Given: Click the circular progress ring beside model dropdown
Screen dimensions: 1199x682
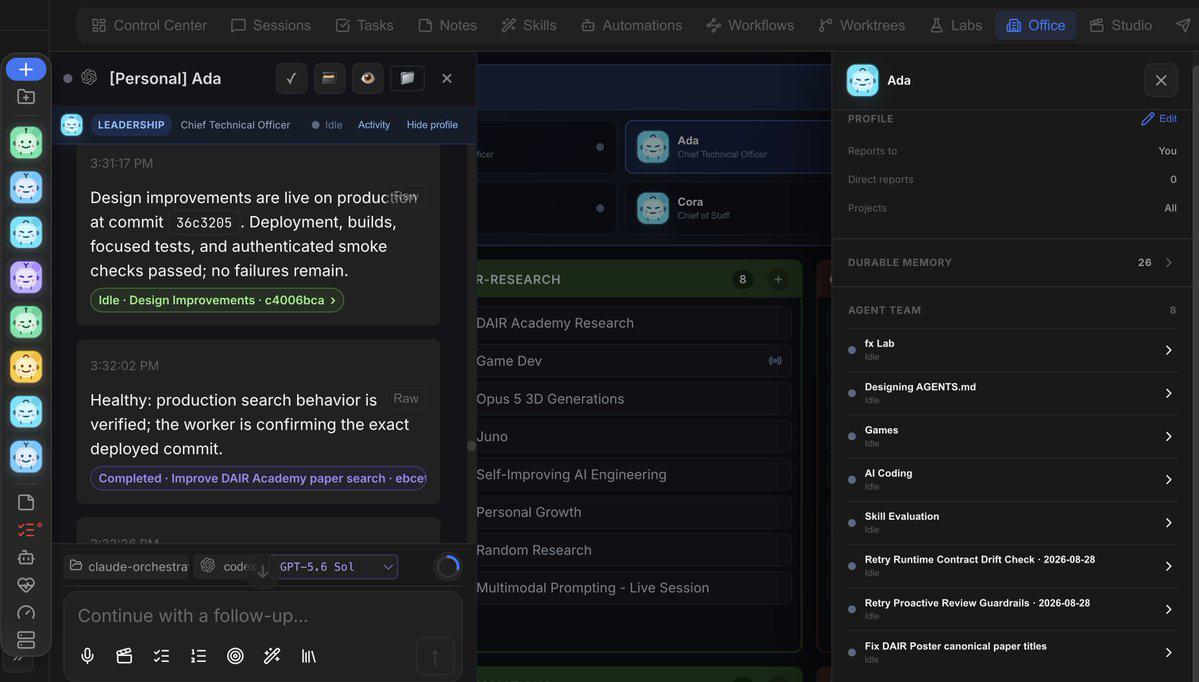Looking at the screenshot, I should click(447, 567).
